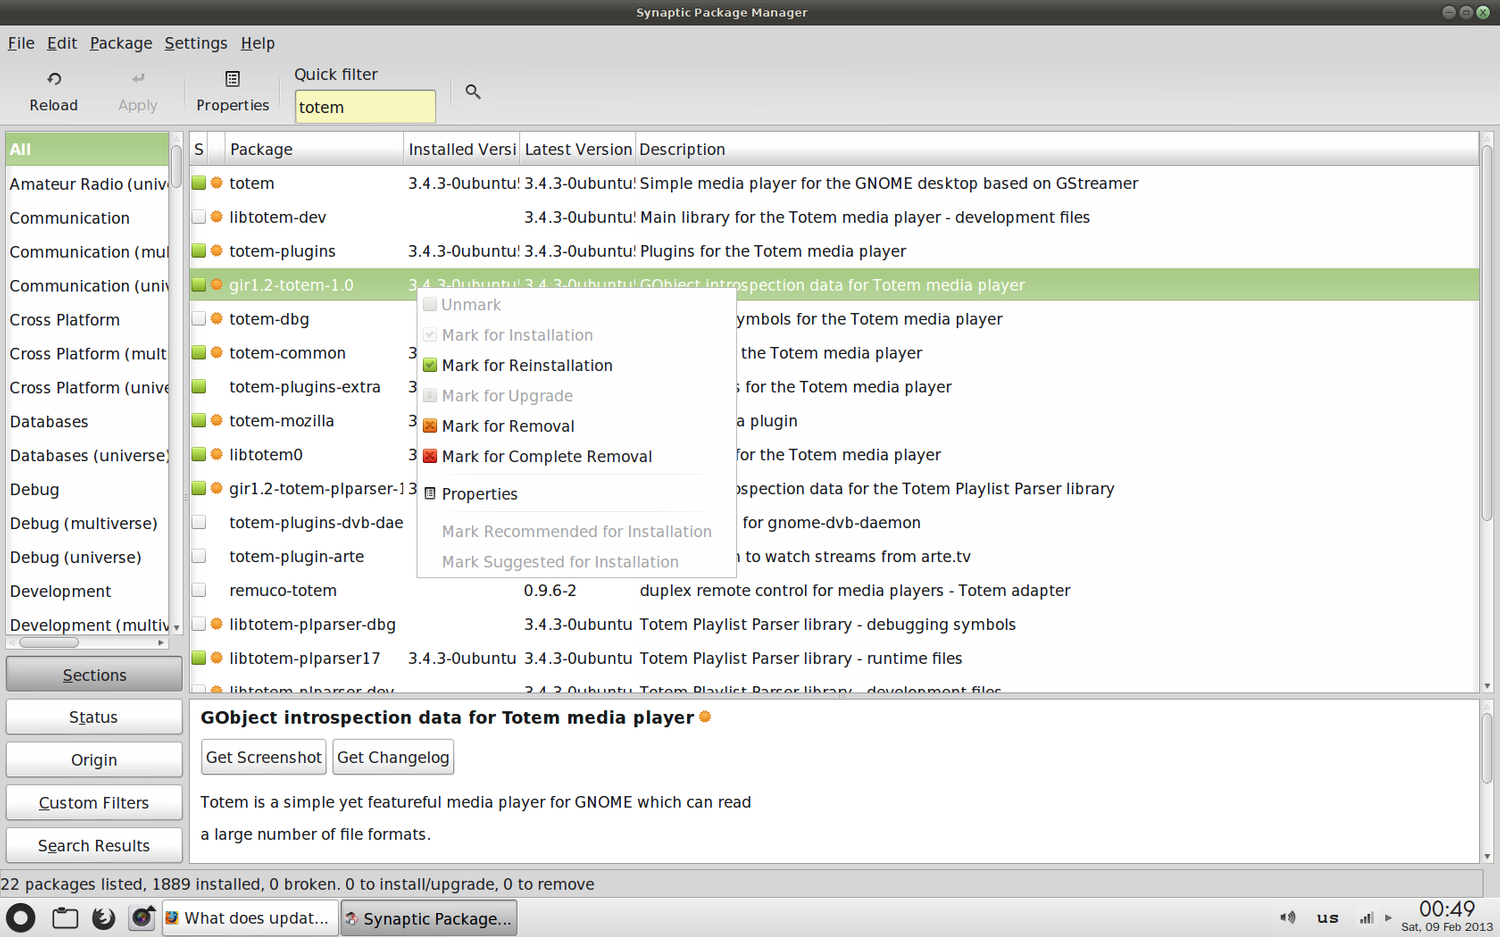
Task: Click the supported icon beside libtotem-dev
Action: pos(216,217)
